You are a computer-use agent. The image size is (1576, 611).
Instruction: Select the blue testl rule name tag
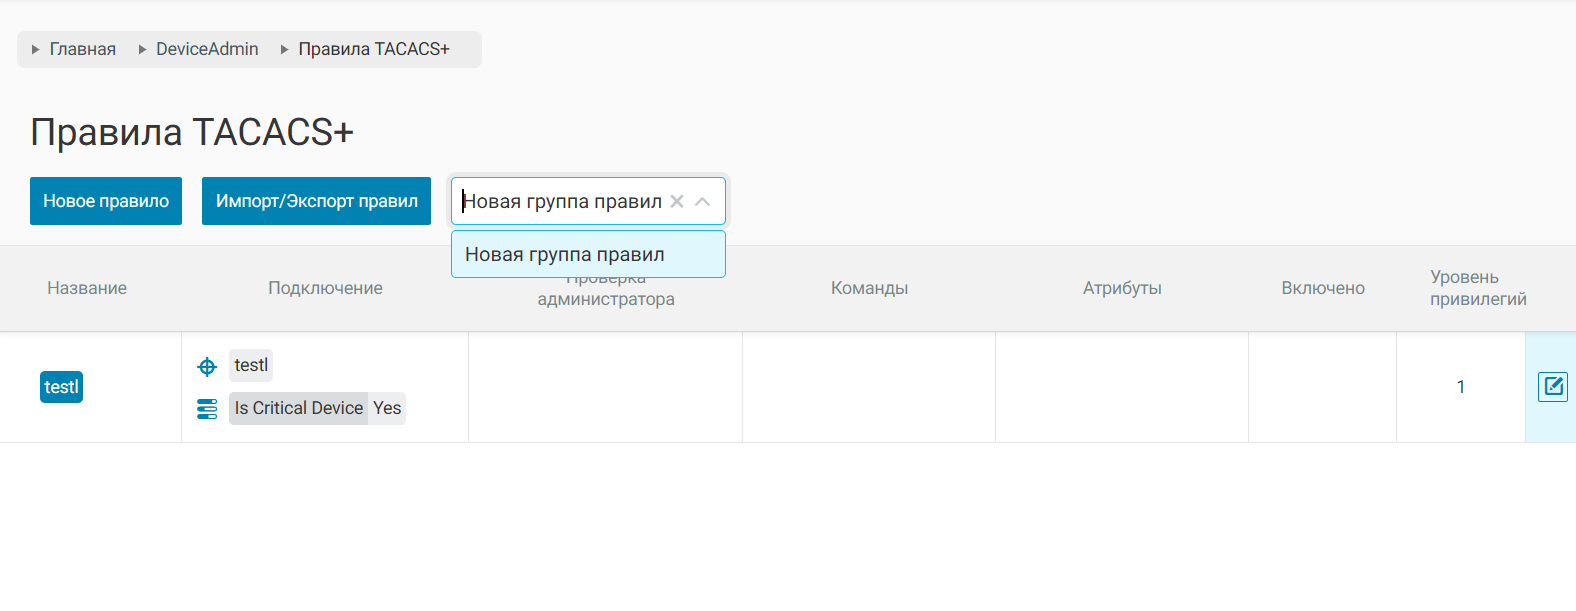tap(61, 387)
